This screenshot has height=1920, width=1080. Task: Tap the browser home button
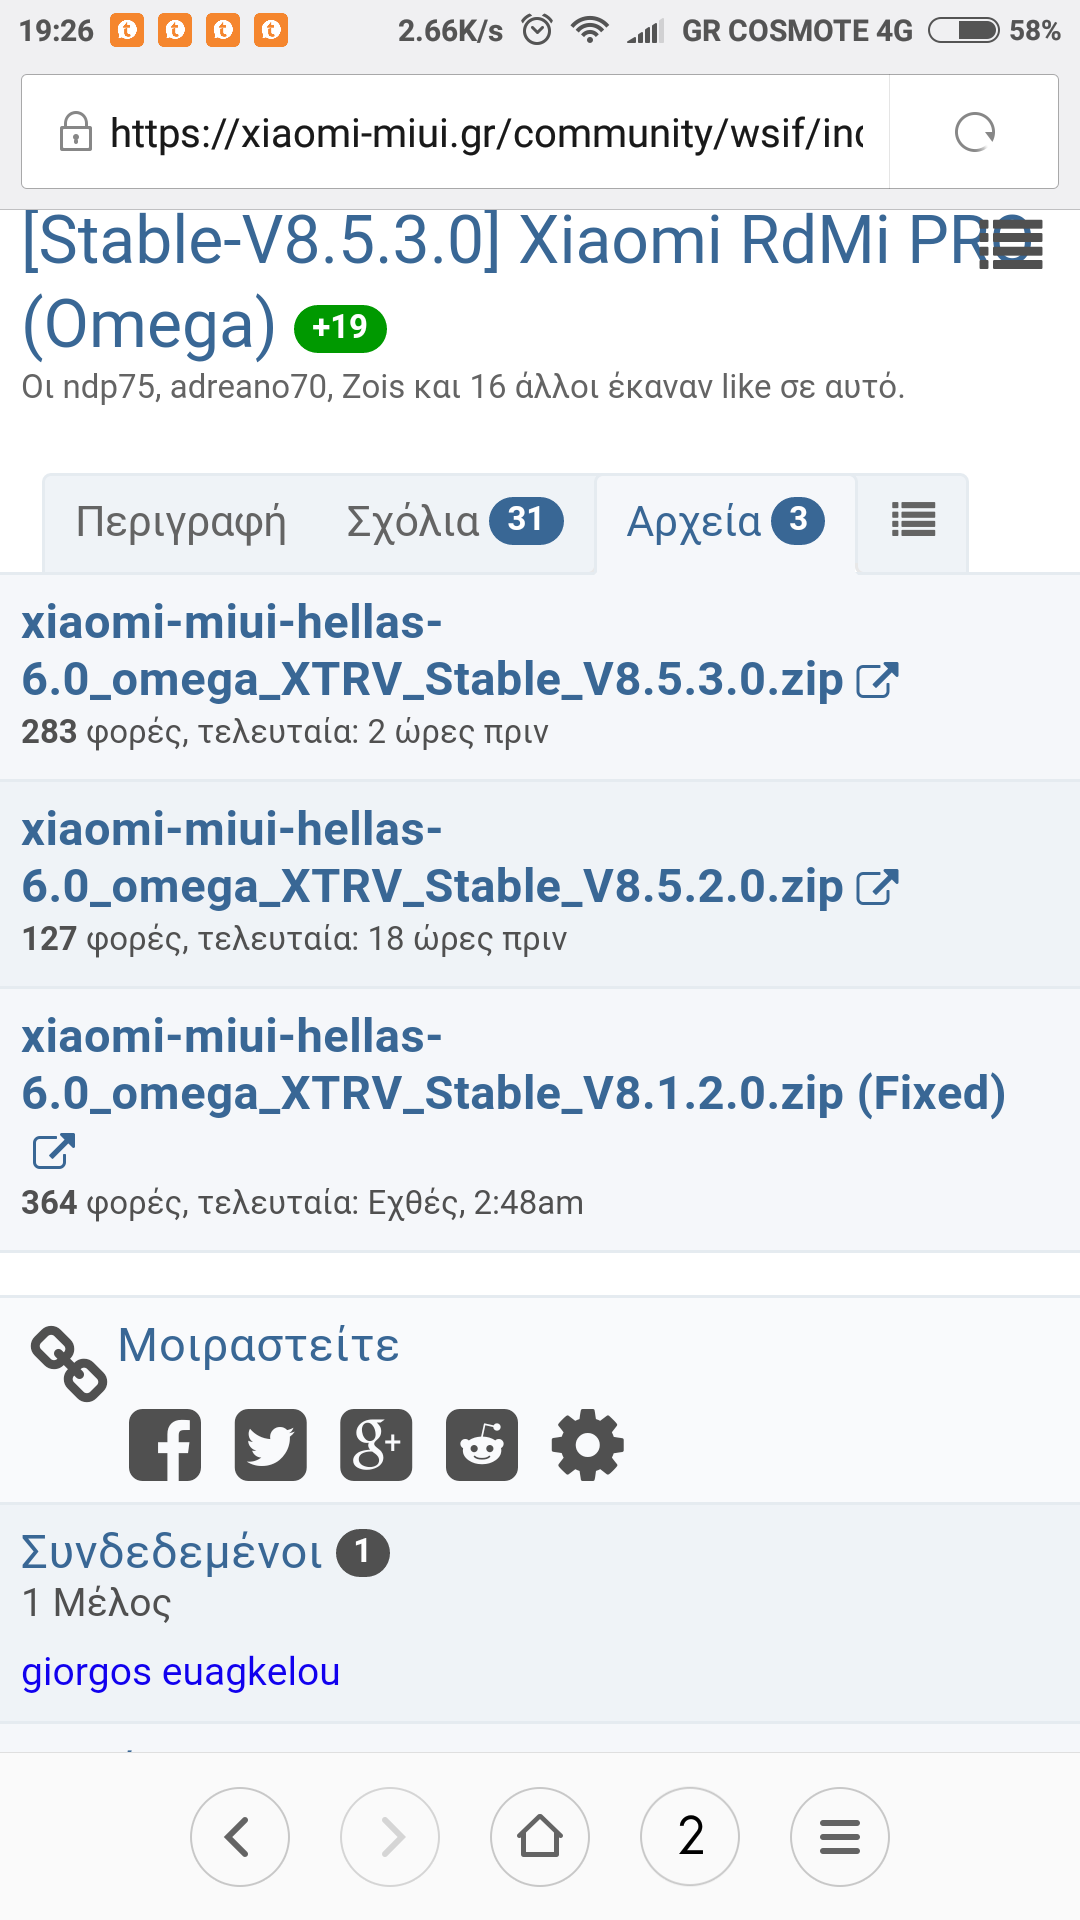(x=540, y=1837)
